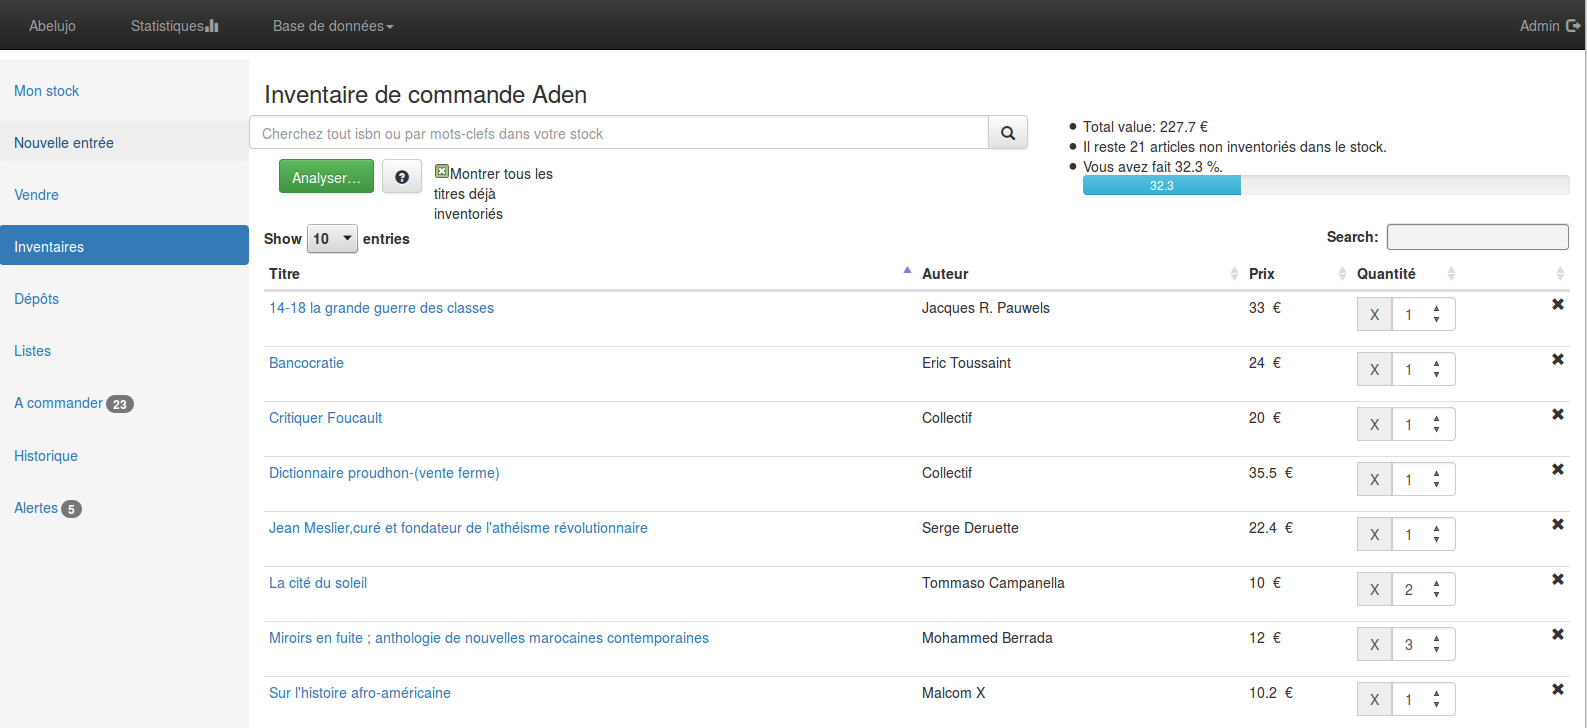This screenshot has height=728, width=1587.
Task: Open the Dictionnaire proudhon title link
Action: pos(384,473)
